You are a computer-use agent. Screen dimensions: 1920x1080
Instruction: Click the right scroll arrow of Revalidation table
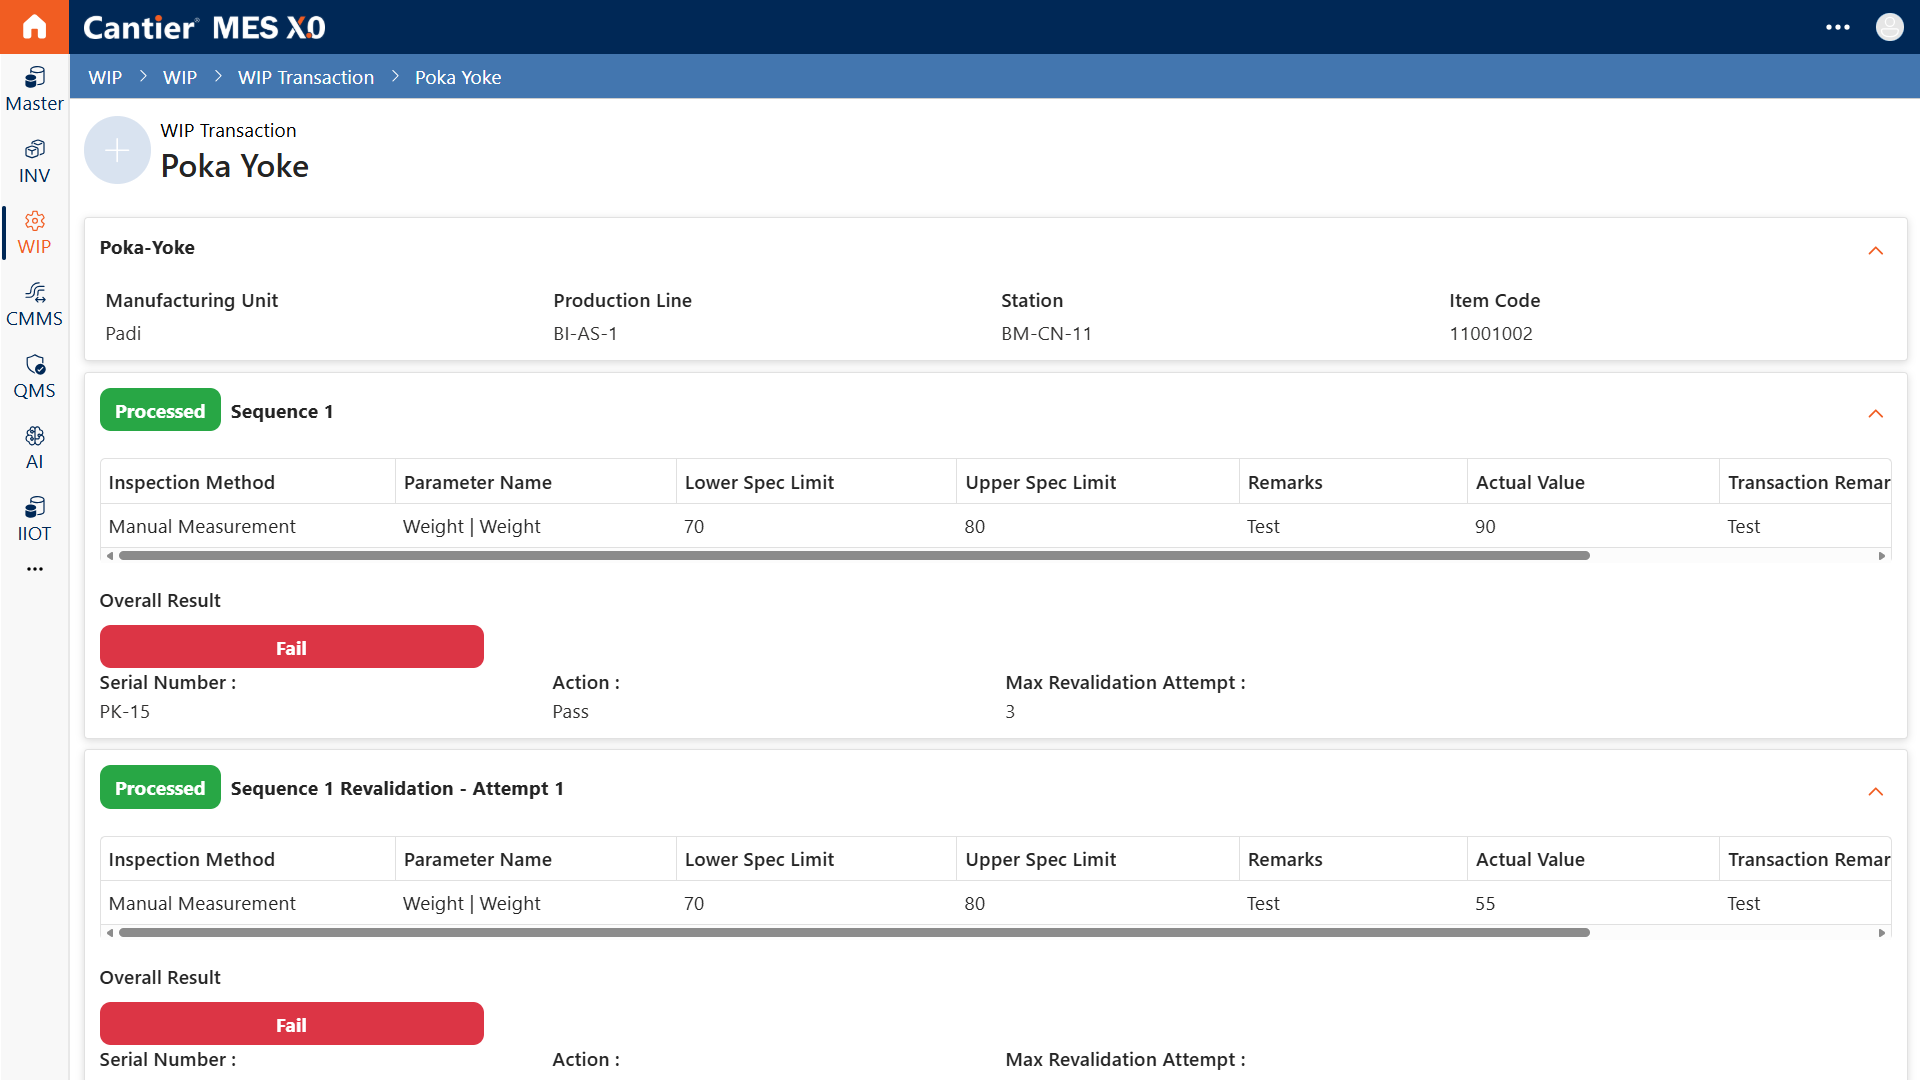pyautogui.click(x=1882, y=933)
